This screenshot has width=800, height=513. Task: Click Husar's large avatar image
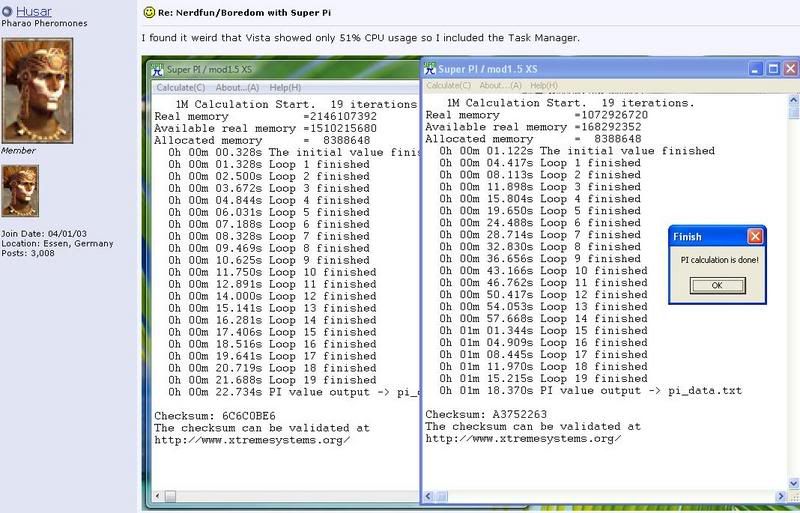(37, 90)
